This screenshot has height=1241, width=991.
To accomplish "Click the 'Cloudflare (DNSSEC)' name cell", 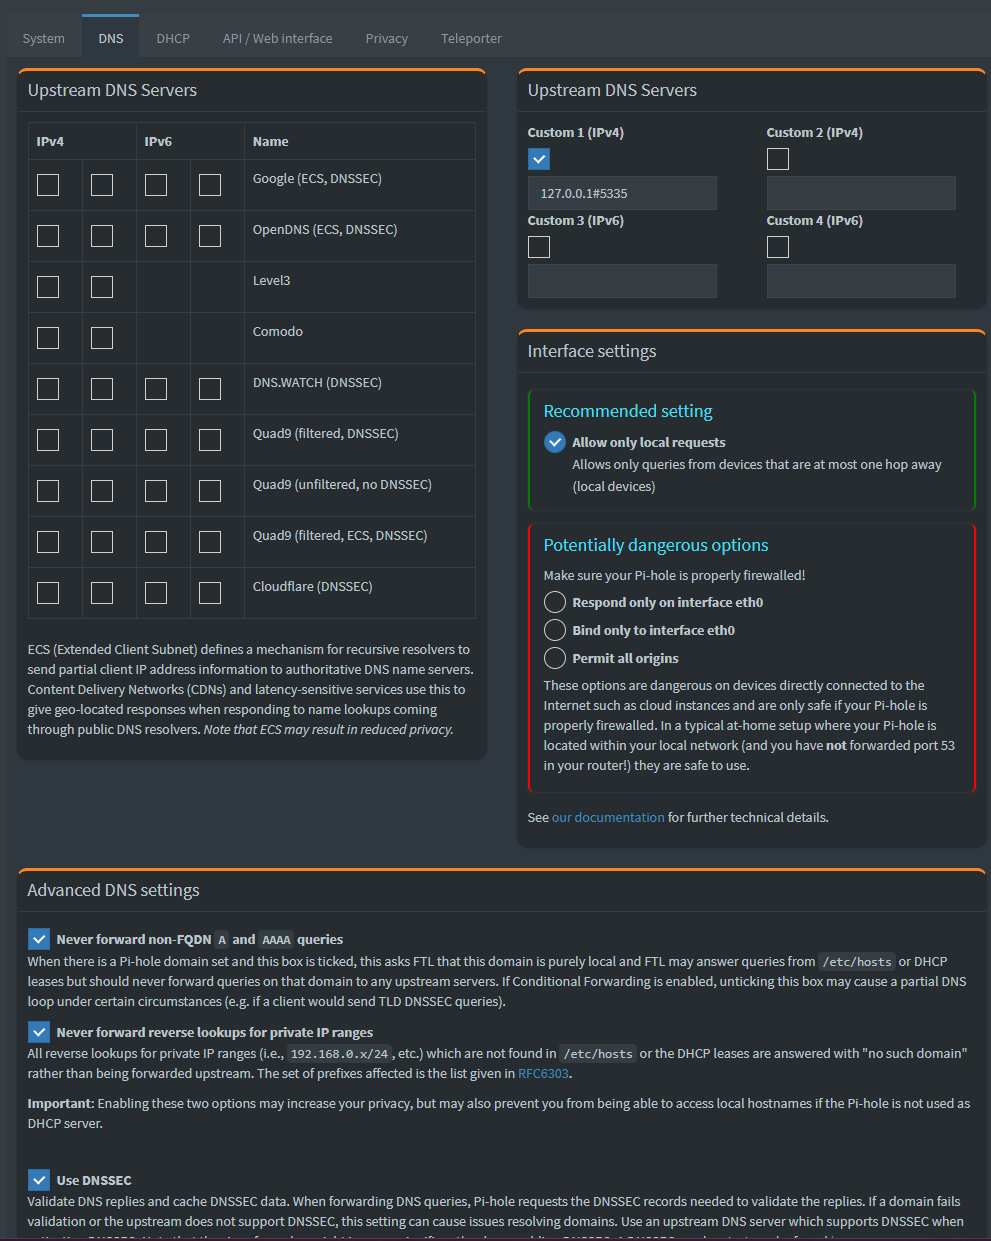I will (360, 593).
